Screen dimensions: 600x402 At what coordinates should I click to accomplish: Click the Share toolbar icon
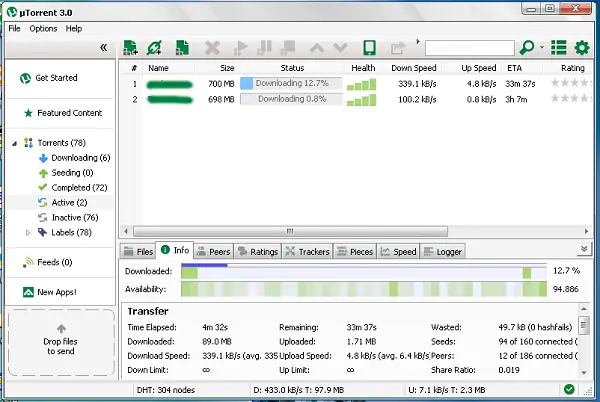[x=398, y=48]
